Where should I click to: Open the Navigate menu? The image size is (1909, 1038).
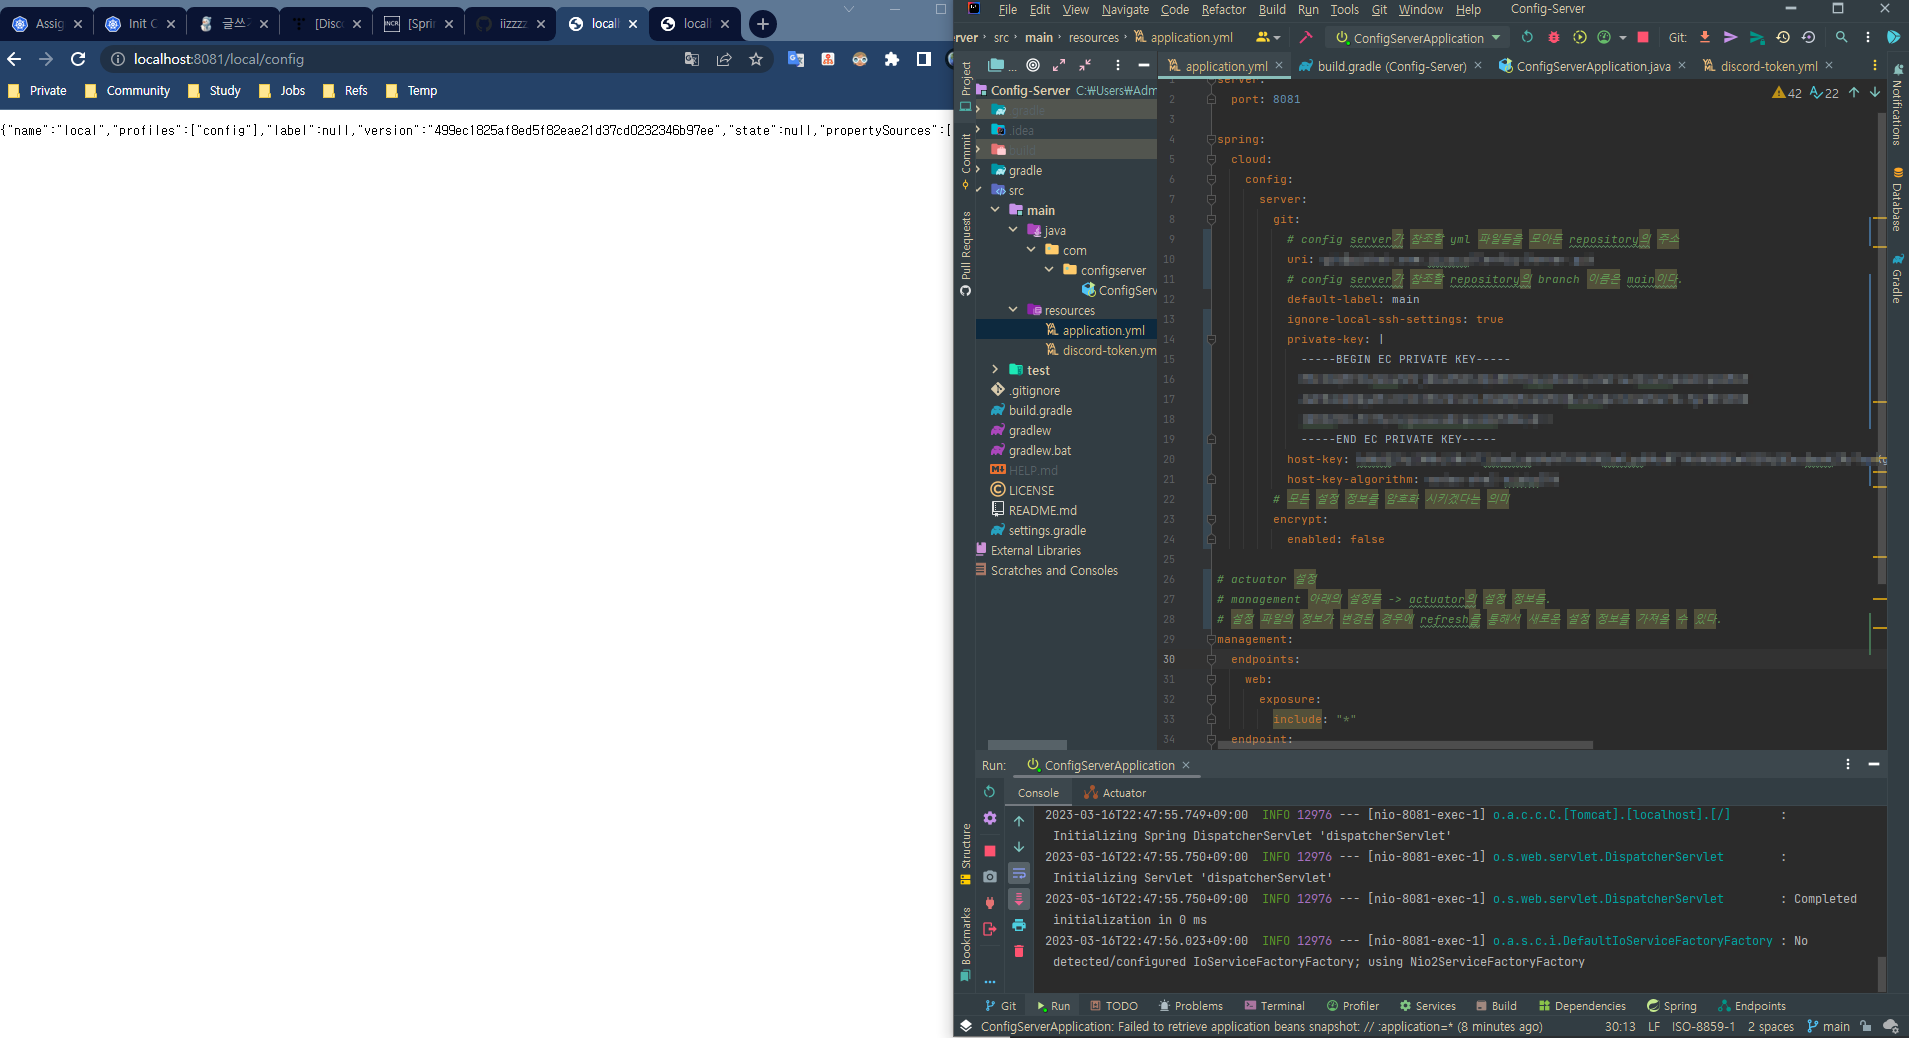[x=1125, y=9]
